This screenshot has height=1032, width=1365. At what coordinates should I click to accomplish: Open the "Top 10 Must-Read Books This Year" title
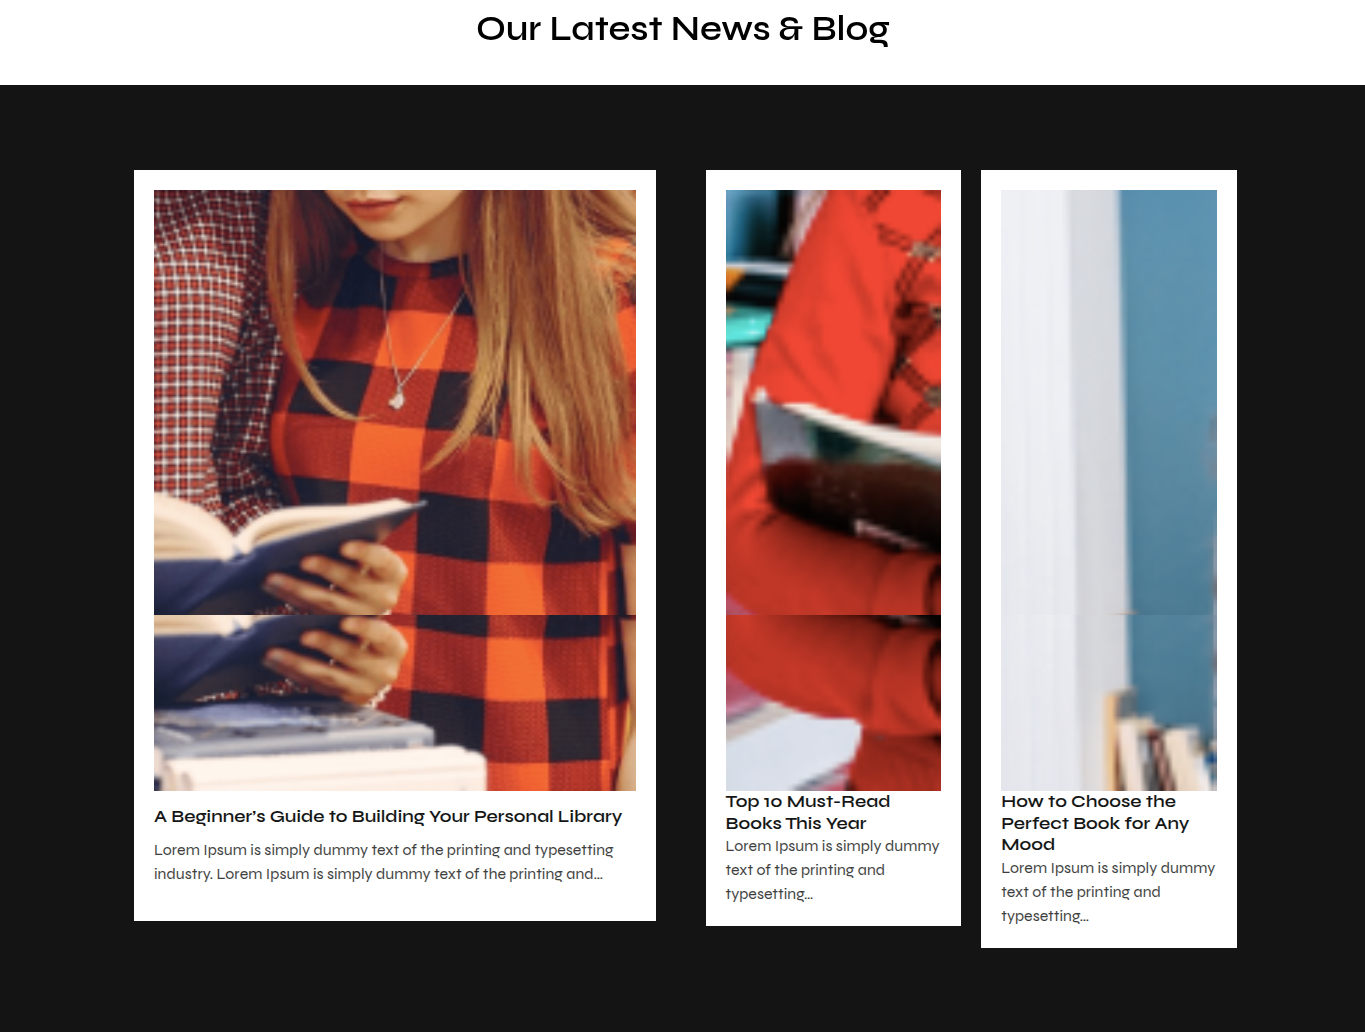808,812
